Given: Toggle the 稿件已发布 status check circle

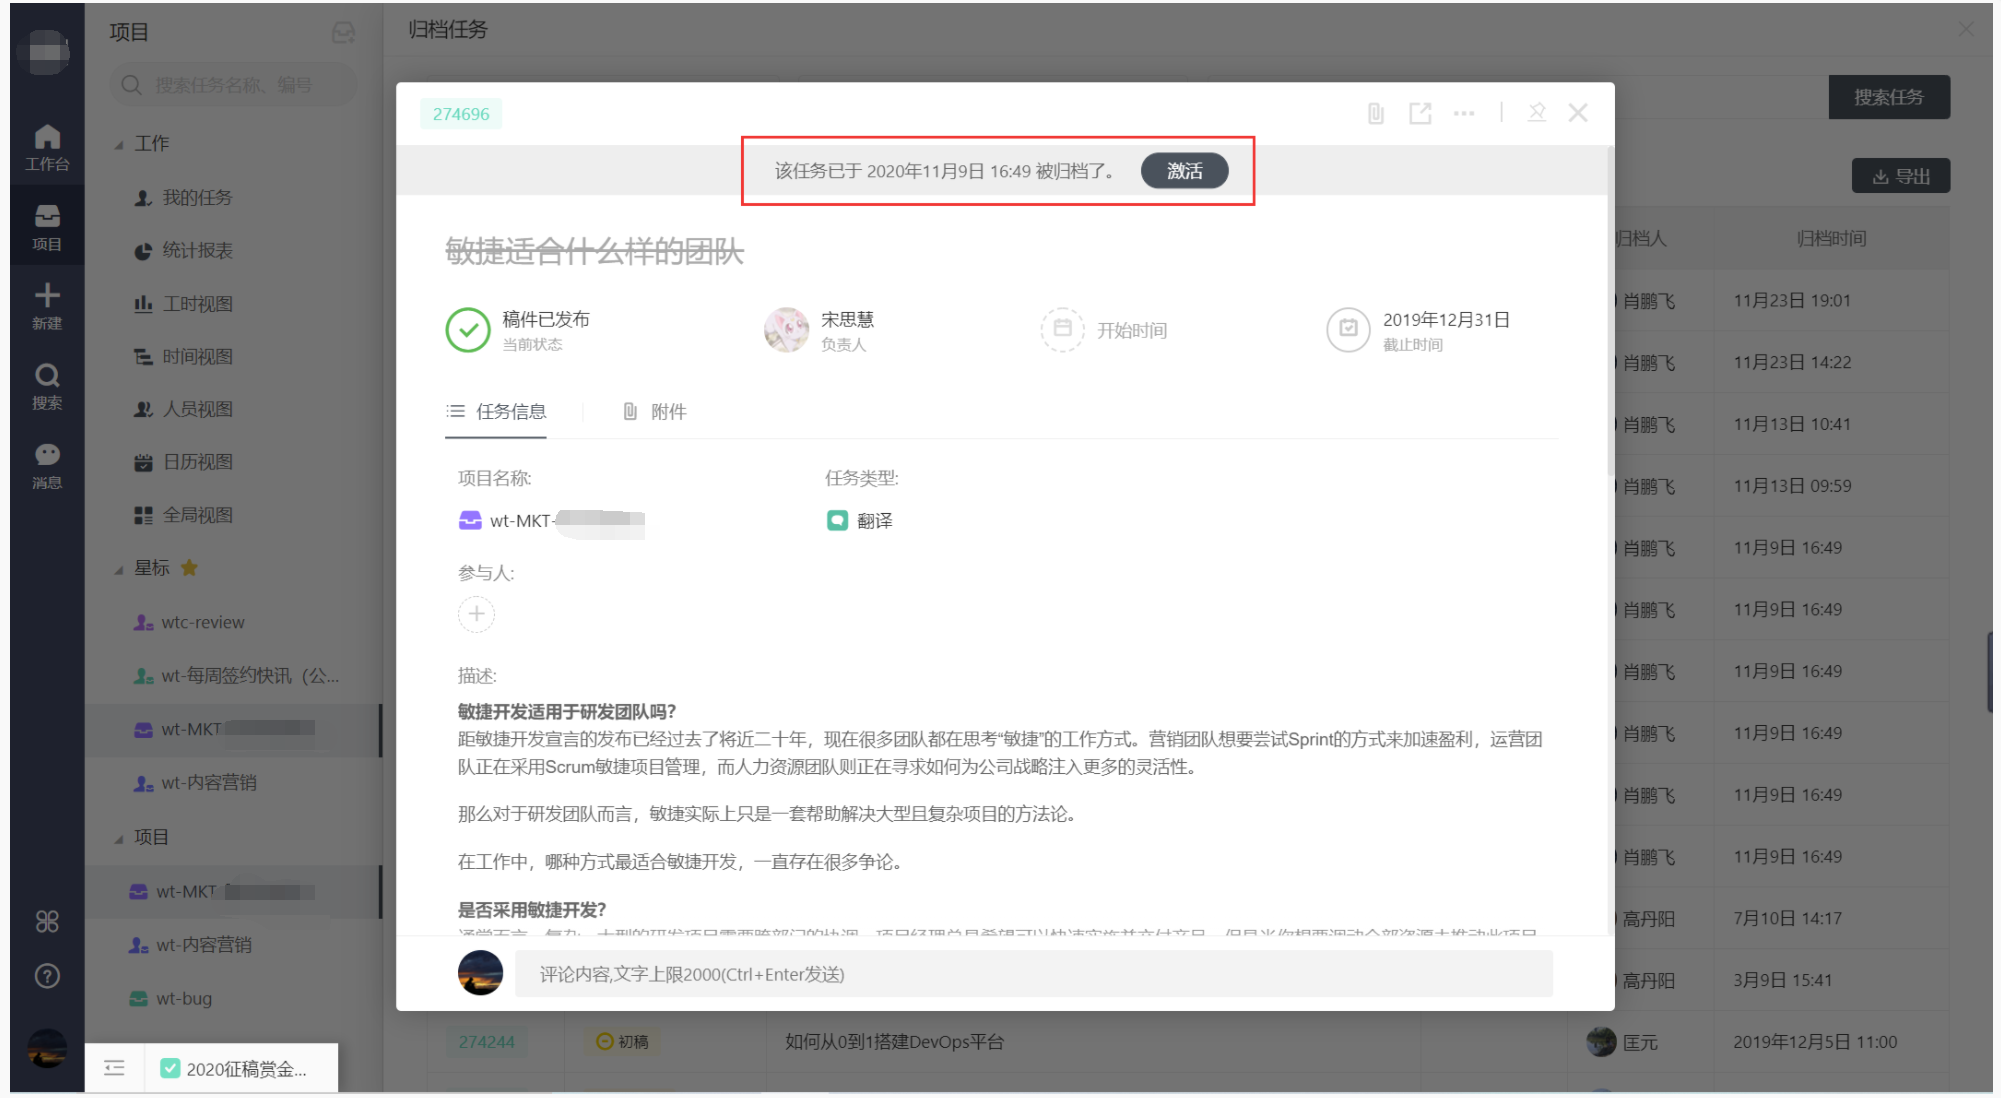Looking at the screenshot, I should (x=468, y=330).
